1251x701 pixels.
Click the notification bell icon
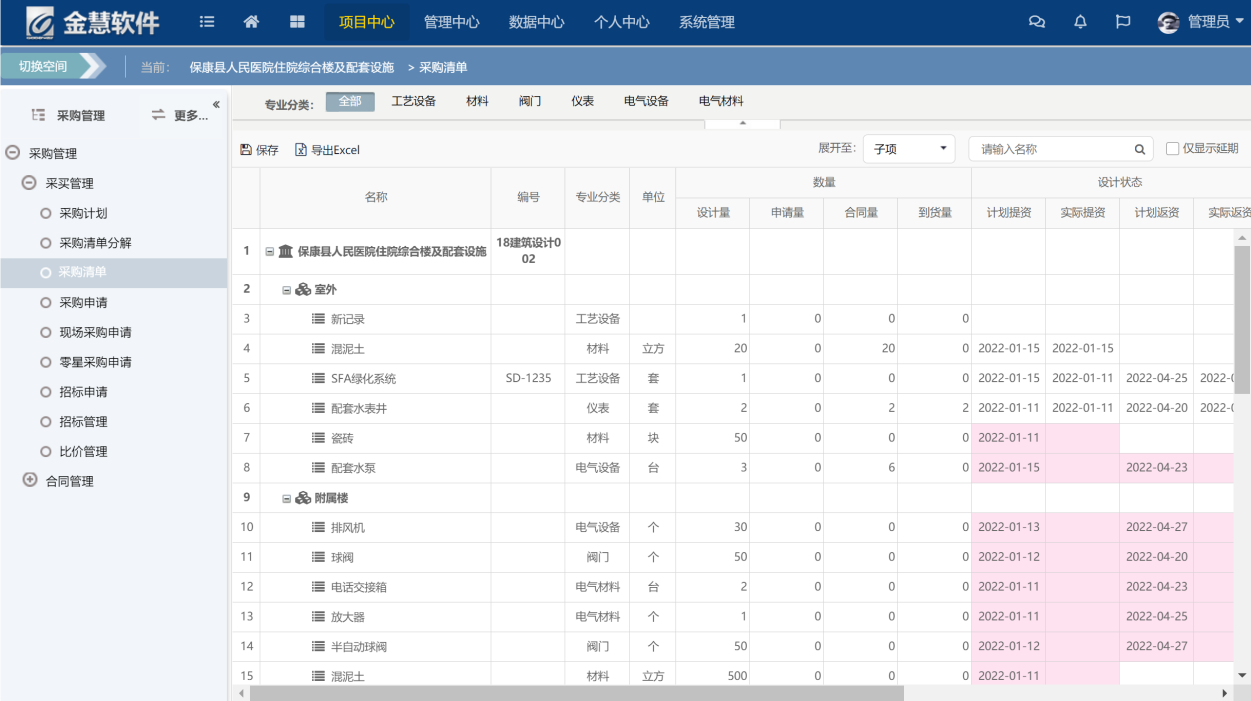click(1080, 22)
